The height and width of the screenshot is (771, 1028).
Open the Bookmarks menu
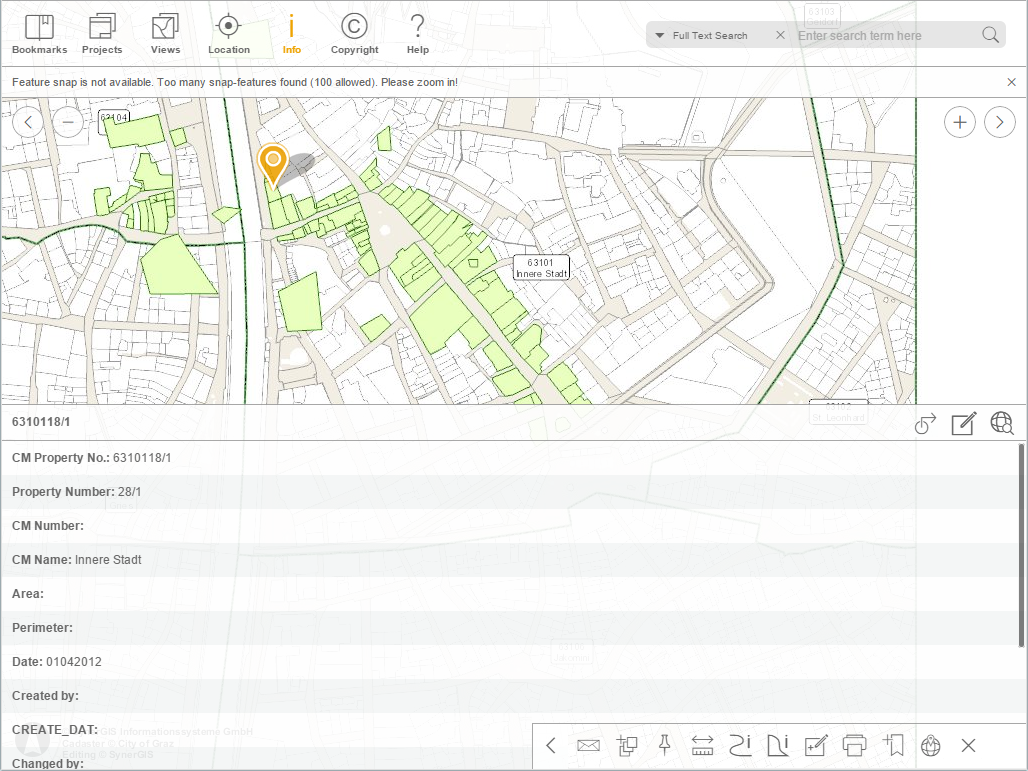coord(38,32)
